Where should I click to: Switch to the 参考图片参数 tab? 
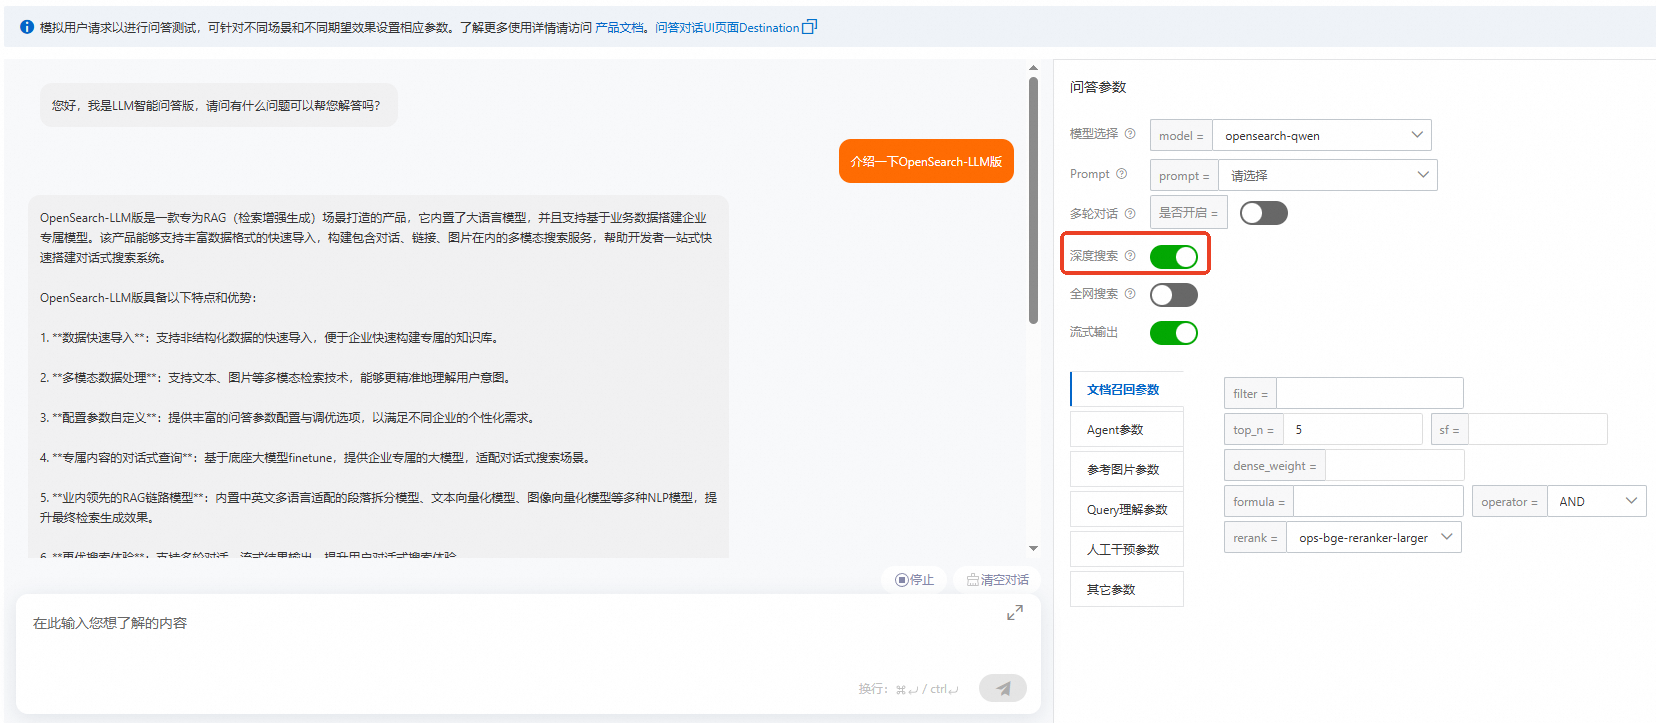pyautogui.click(x=1127, y=469)
